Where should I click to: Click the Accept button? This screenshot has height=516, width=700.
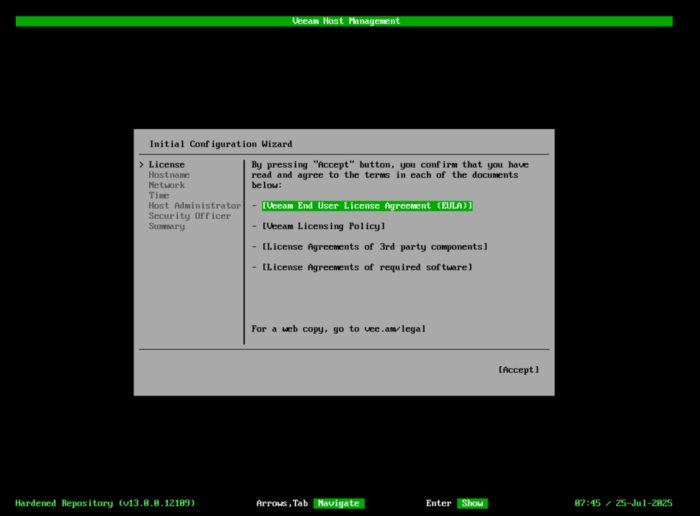click(518, 370)
